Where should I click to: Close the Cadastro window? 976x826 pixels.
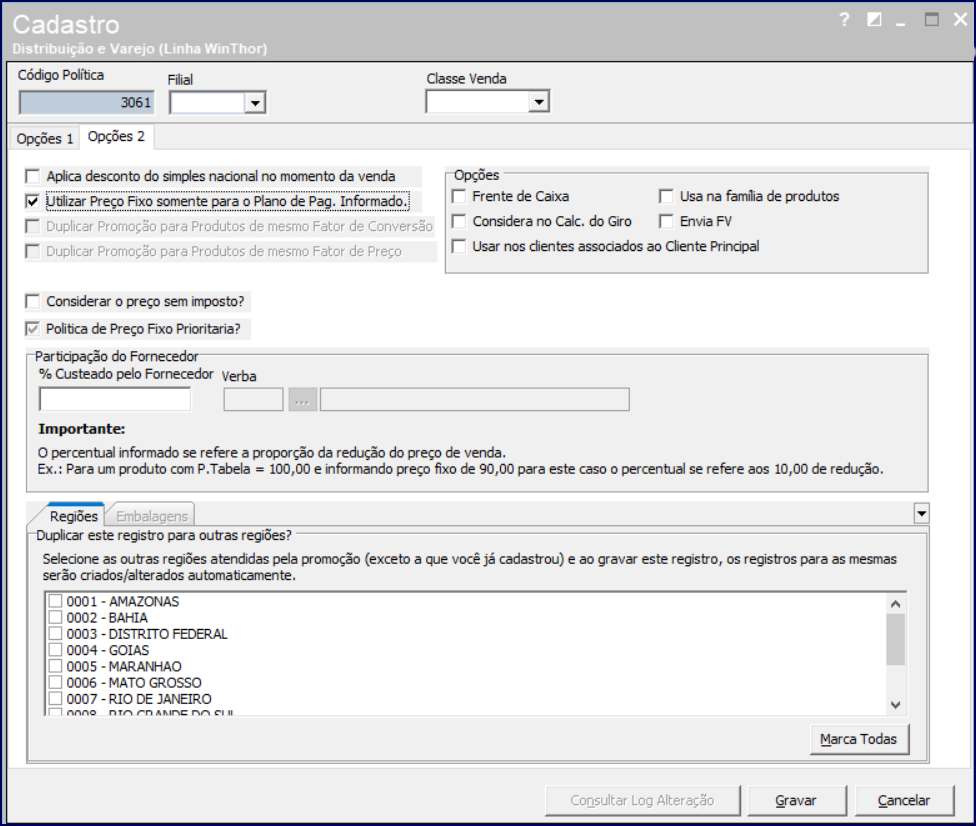click(x=960, y=20)
